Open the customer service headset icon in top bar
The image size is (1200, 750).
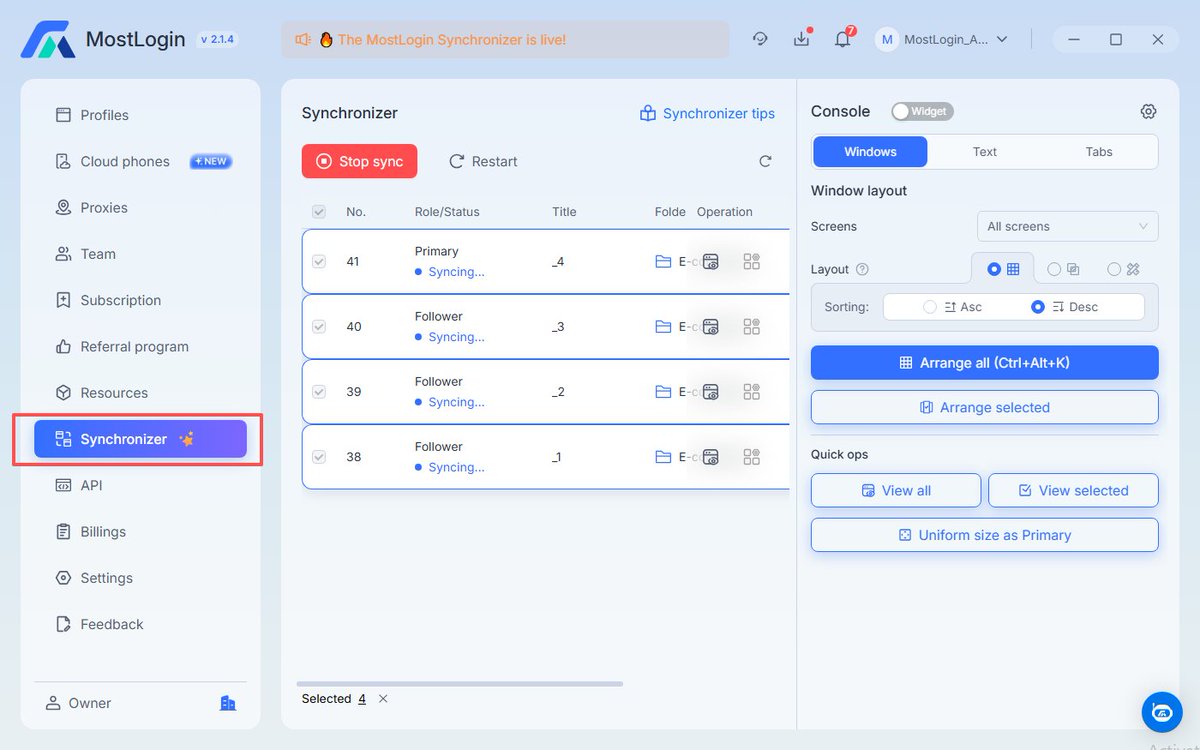coord(760,39)
